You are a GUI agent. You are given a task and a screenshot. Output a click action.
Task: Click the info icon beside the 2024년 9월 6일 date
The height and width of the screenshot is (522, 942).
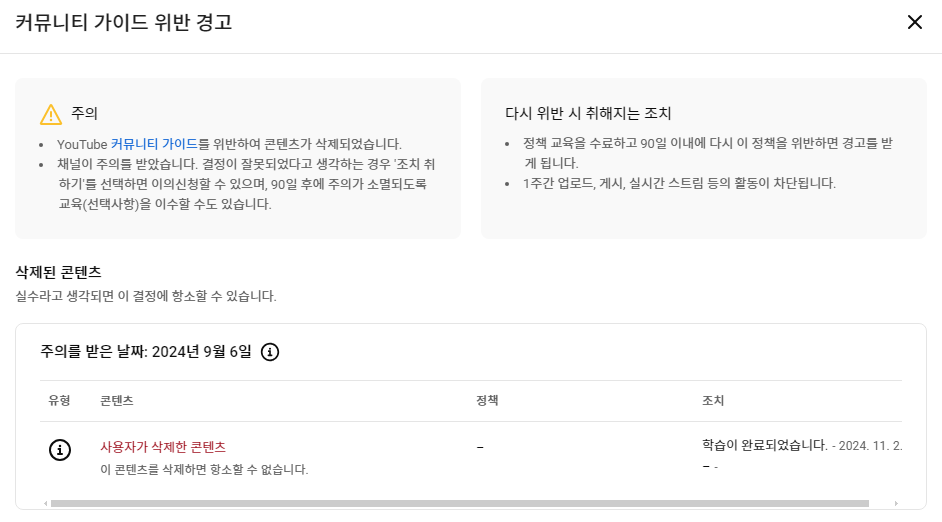[x=270, y=352]
